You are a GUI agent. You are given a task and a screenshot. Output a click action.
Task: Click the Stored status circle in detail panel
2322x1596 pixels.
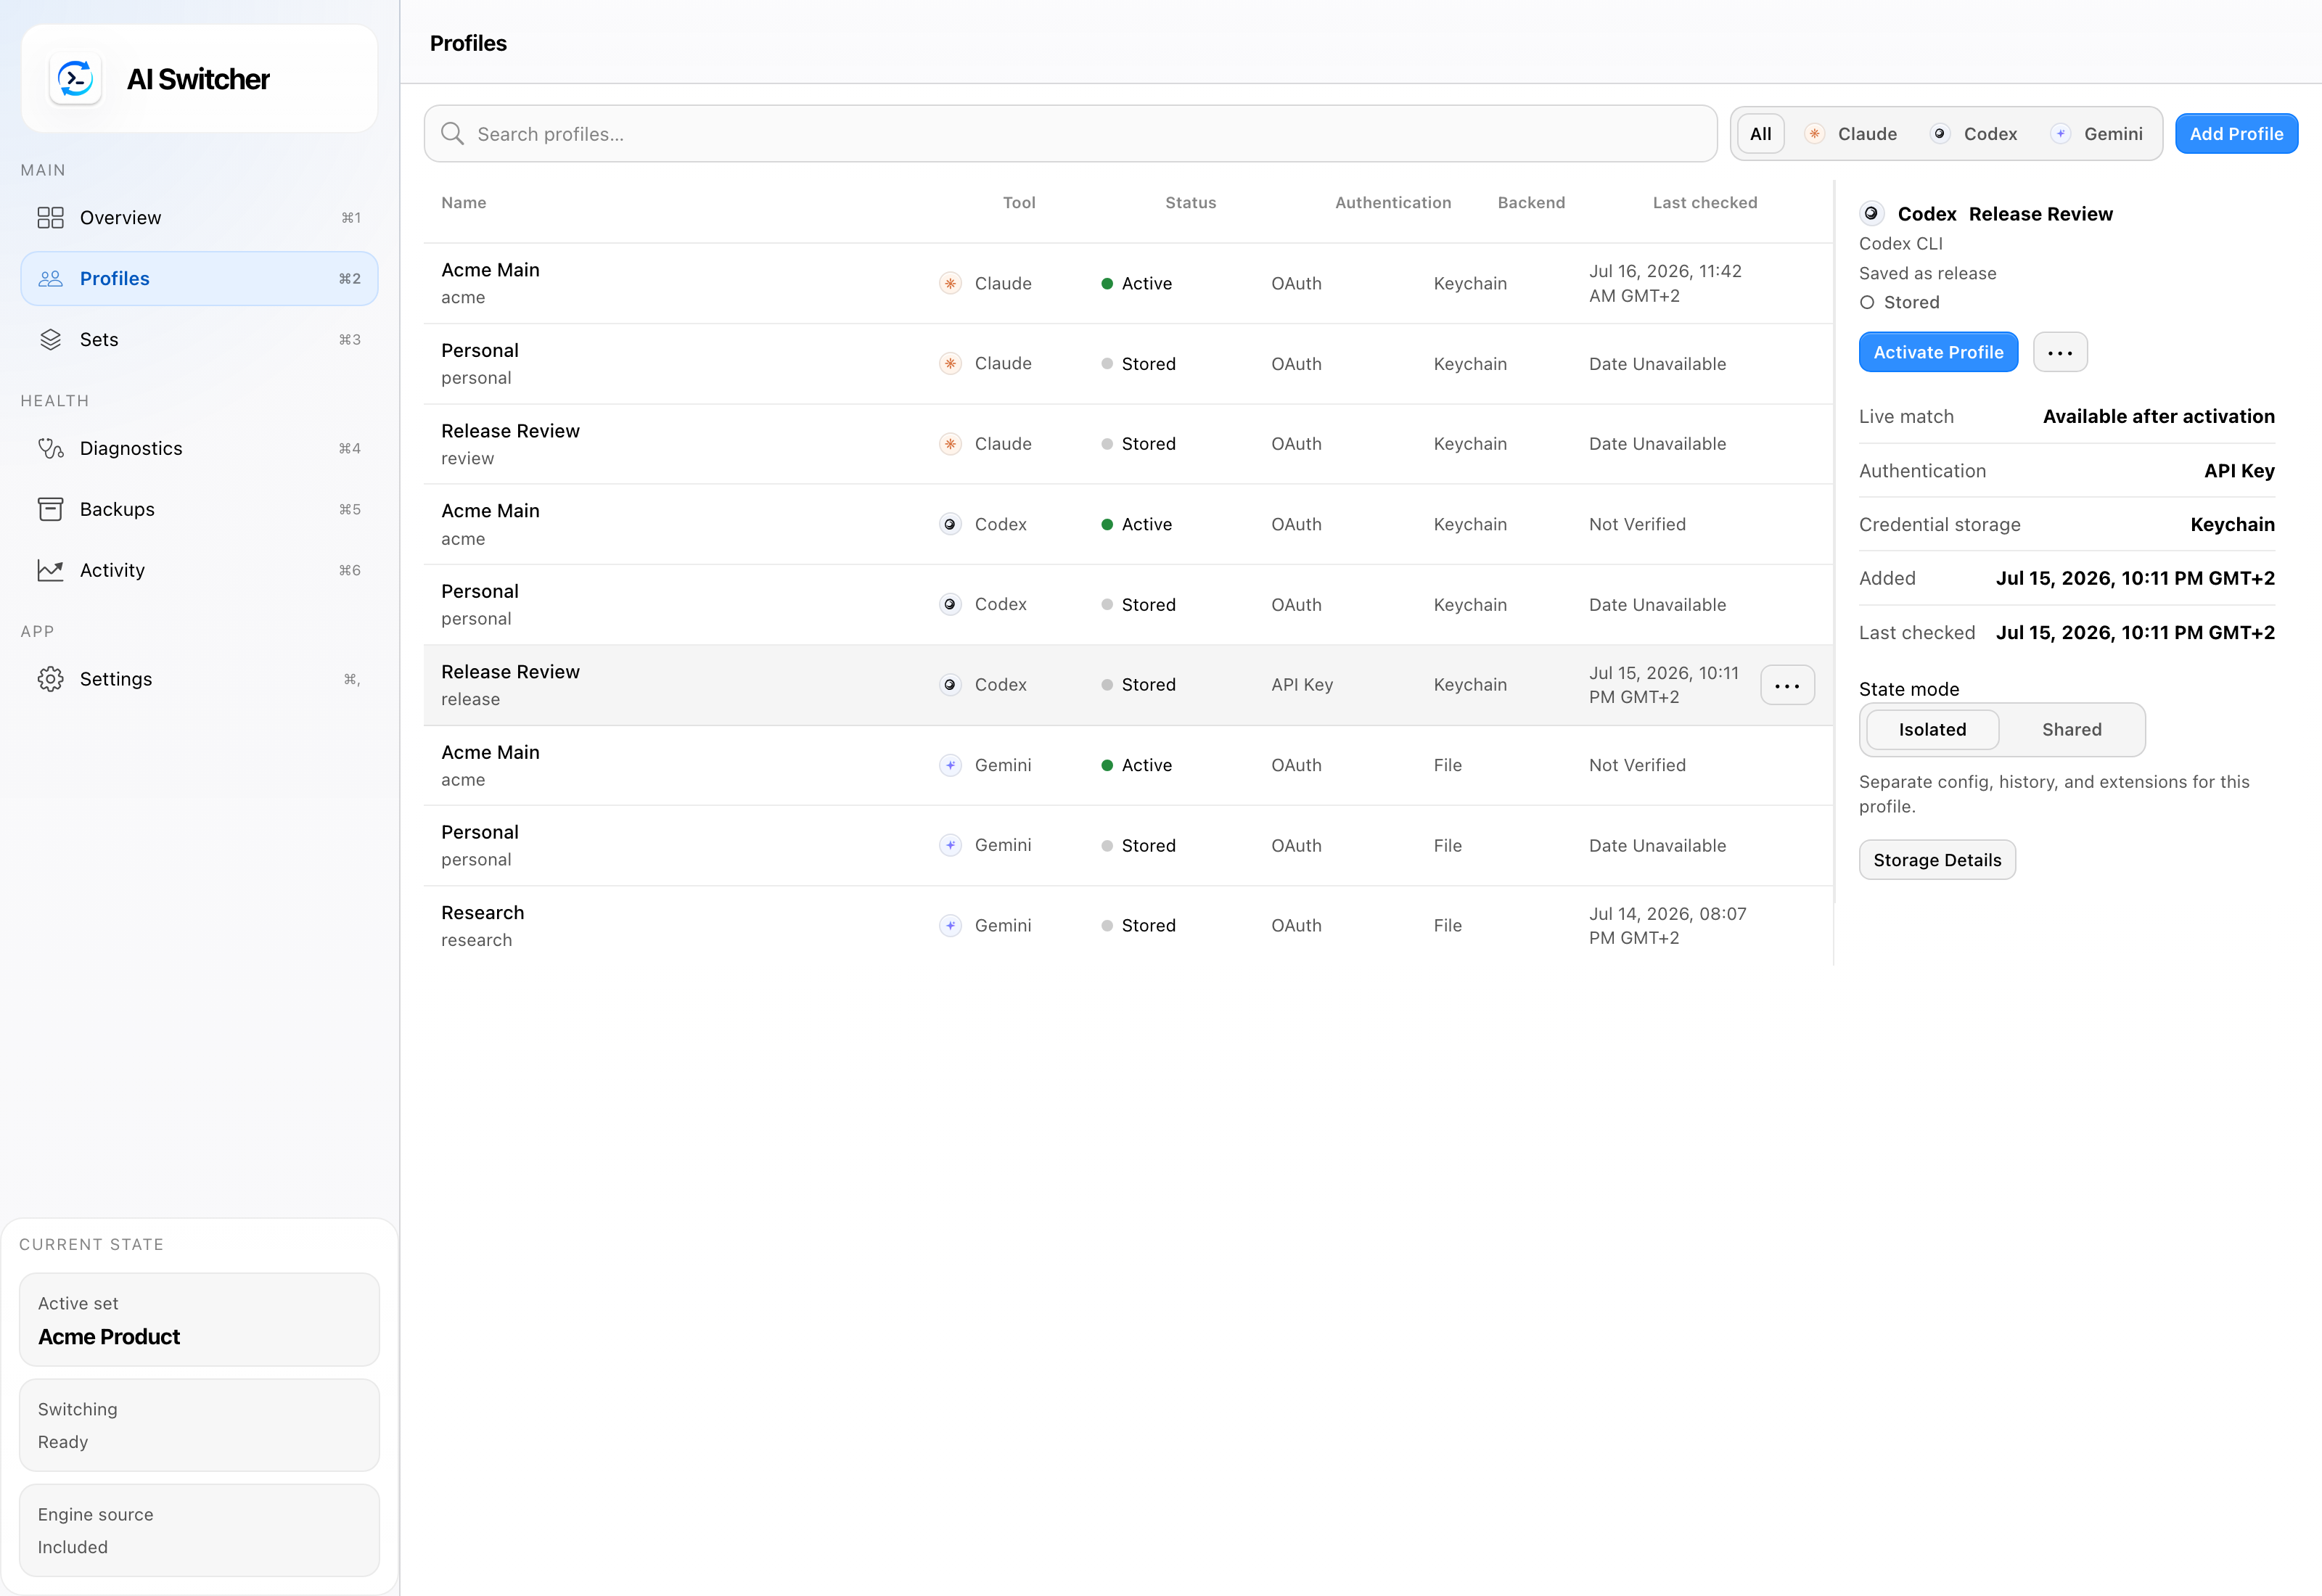click(x=1867, y=302)
